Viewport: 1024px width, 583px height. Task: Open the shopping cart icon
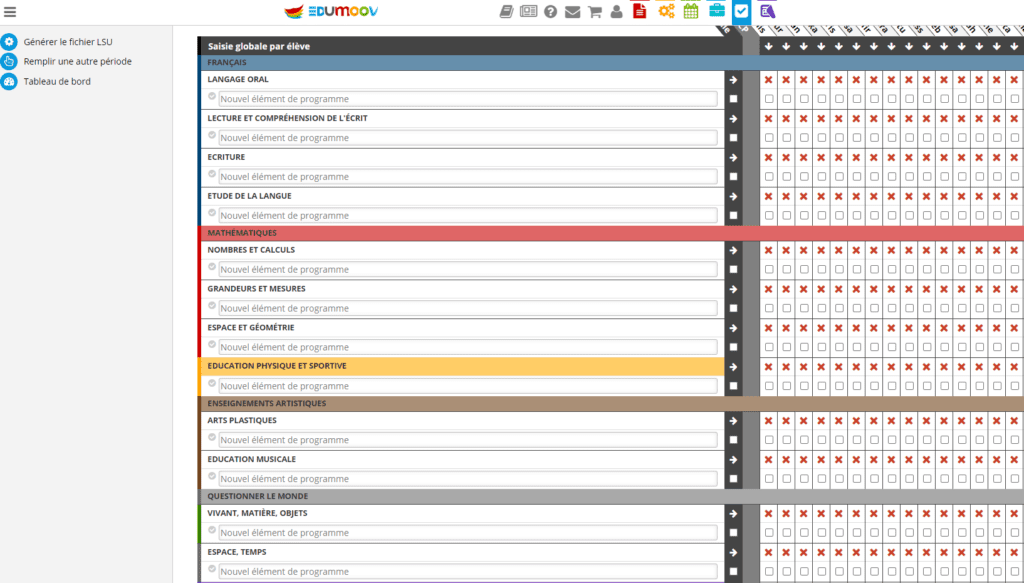pyautogui.click(x=594, y=12)
